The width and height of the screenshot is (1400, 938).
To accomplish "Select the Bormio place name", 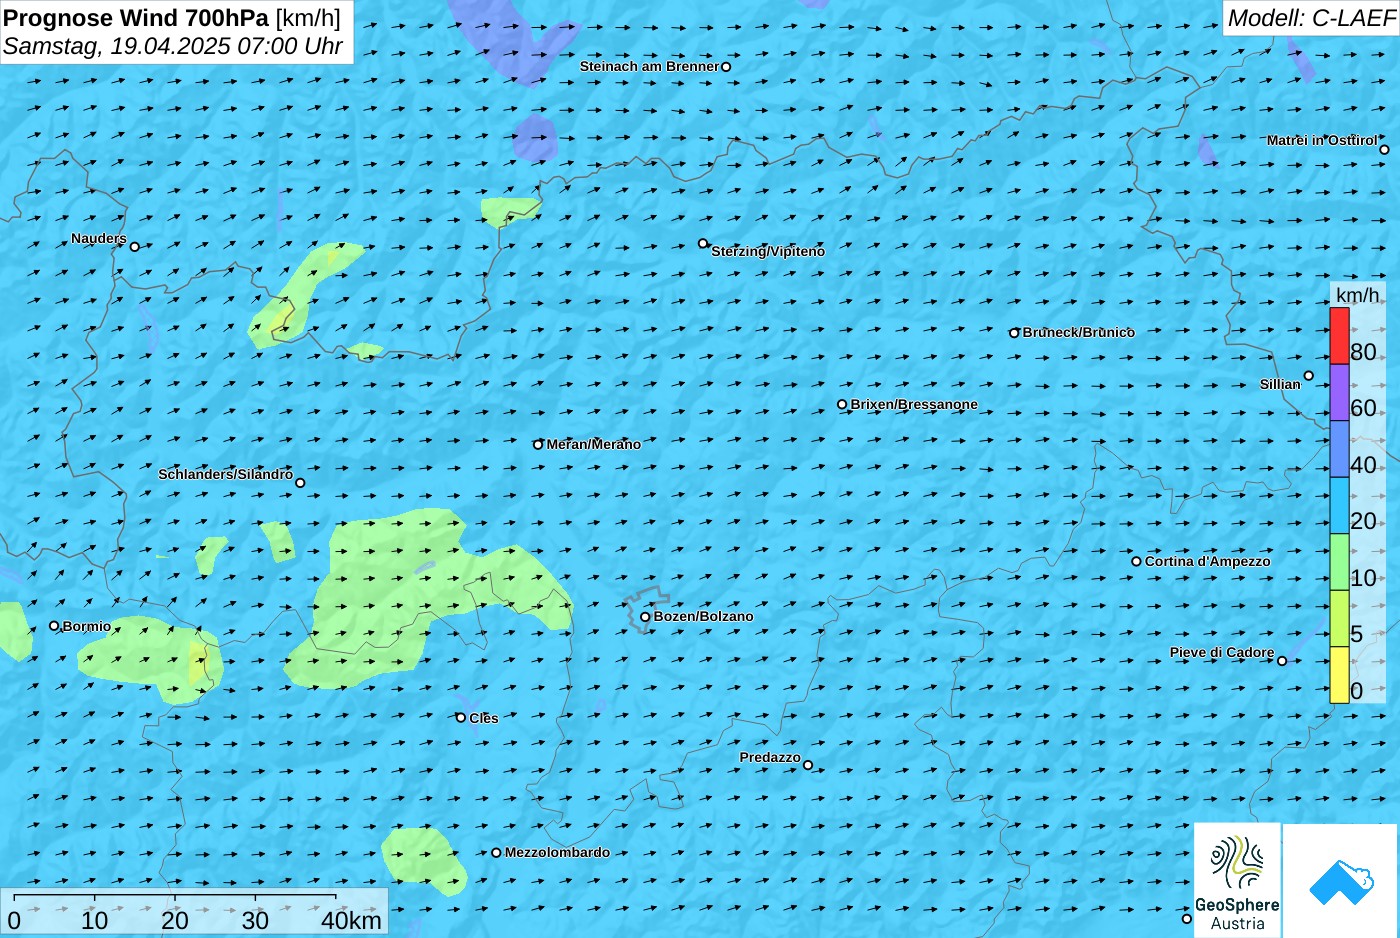I will (87, 626).
